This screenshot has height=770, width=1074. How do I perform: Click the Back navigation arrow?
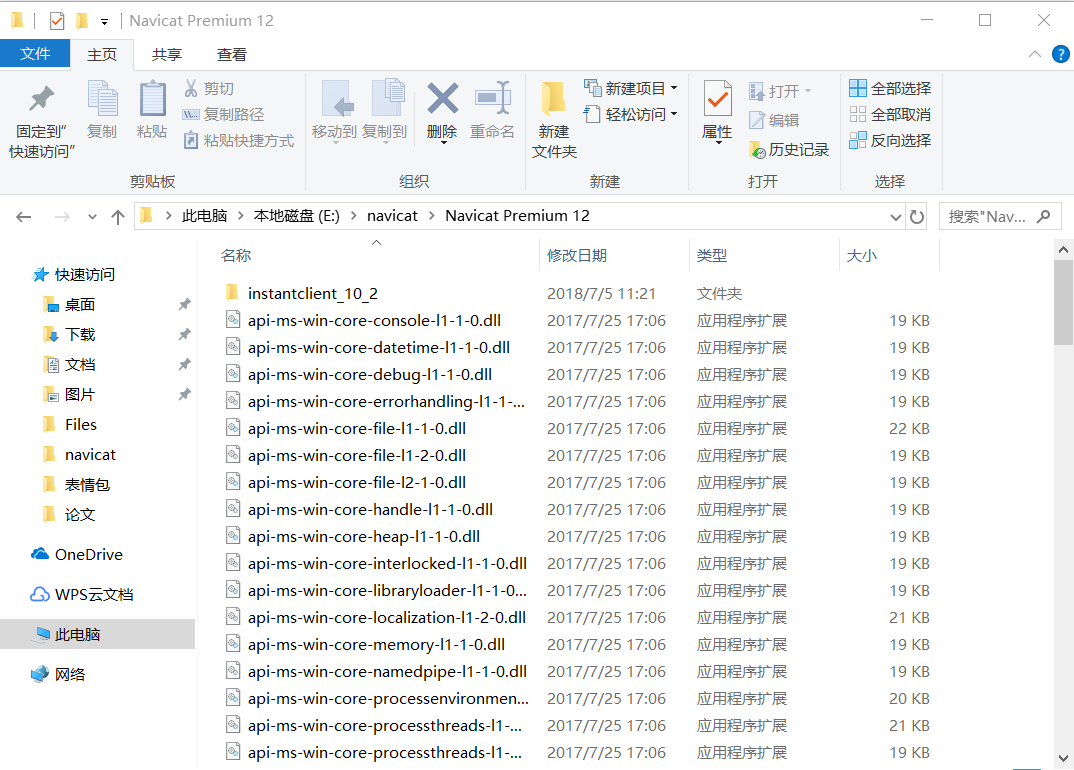coord(24,217)
